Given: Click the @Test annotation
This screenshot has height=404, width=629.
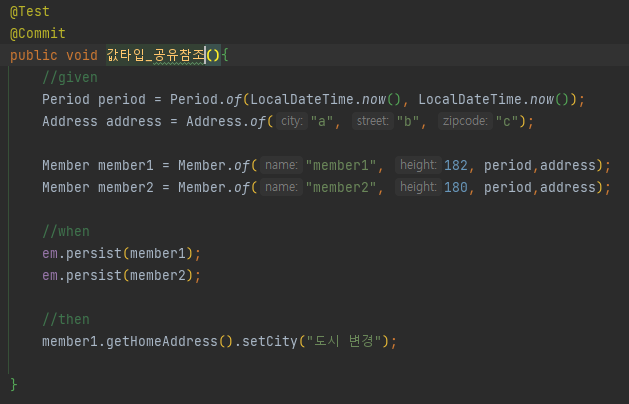Looking at the screenshot, I should click(x=30, y=11).
